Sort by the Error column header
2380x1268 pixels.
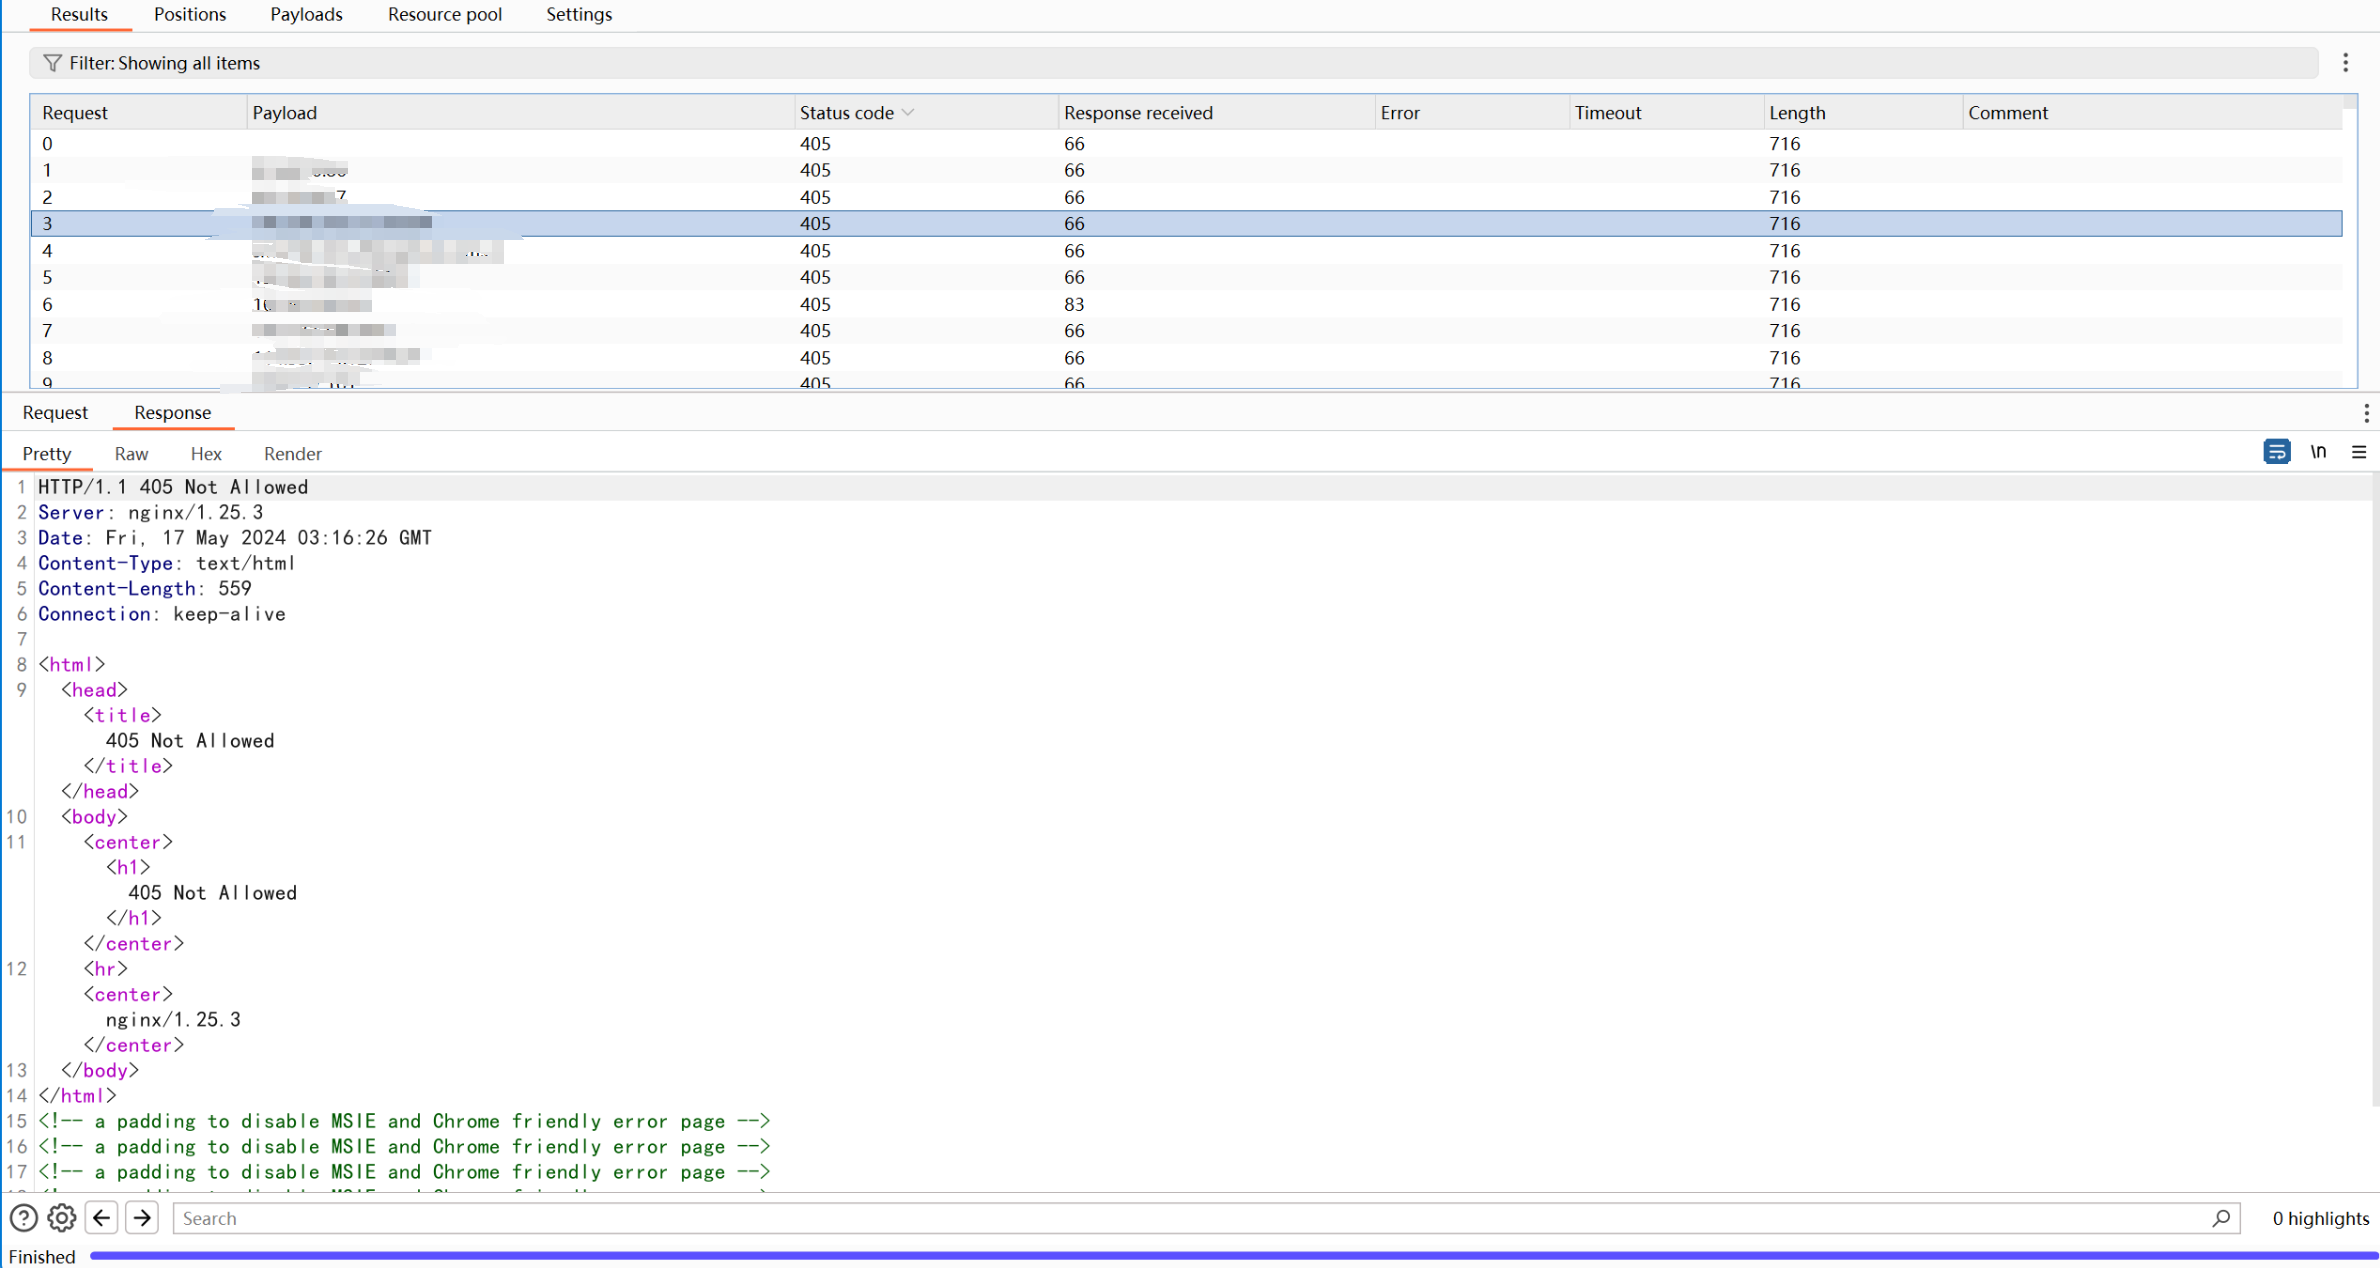point(1472,113)
